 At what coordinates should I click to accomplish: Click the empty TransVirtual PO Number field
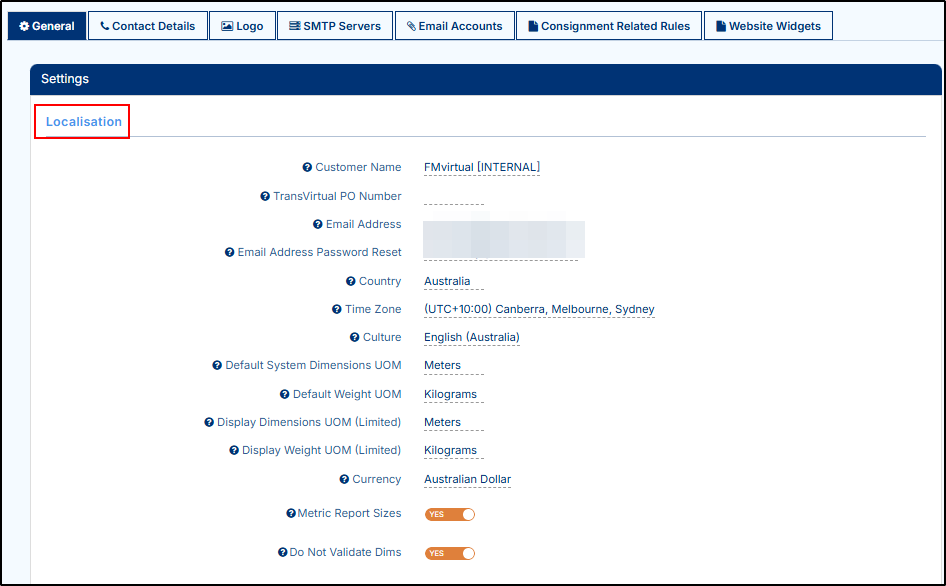point(453,197)
